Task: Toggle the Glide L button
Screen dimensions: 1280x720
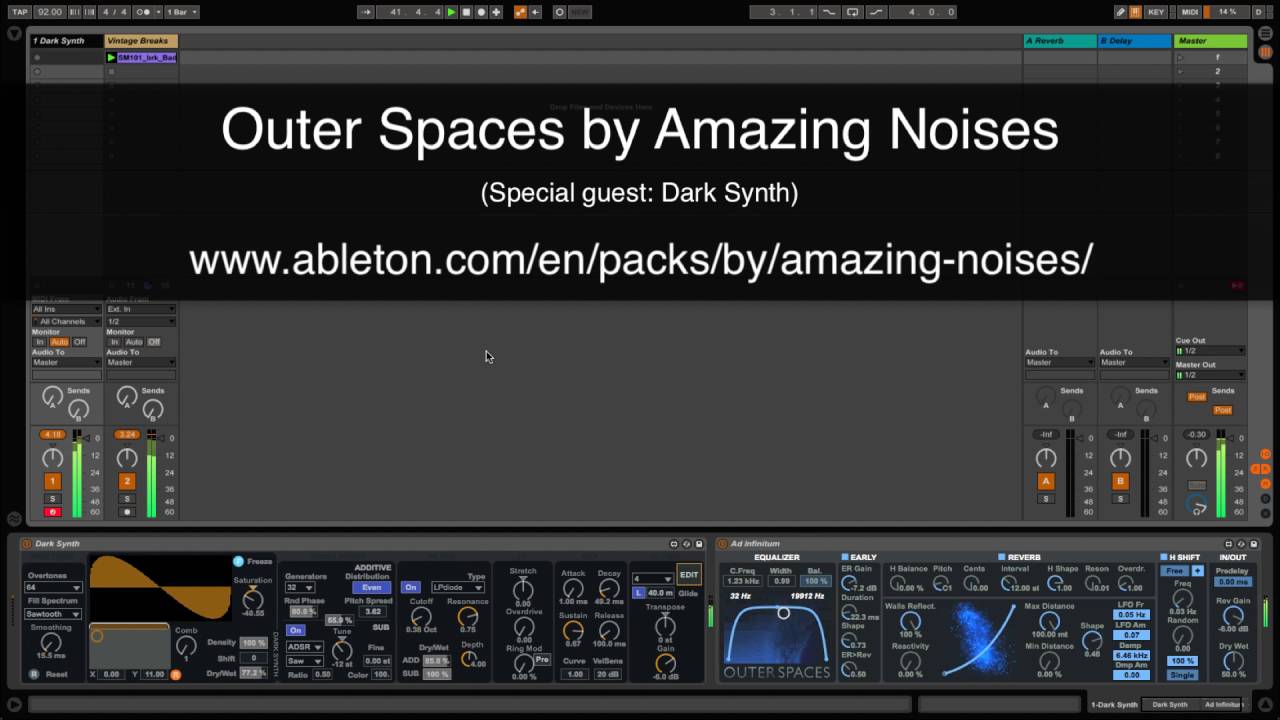Action: [x=638, y=593]
